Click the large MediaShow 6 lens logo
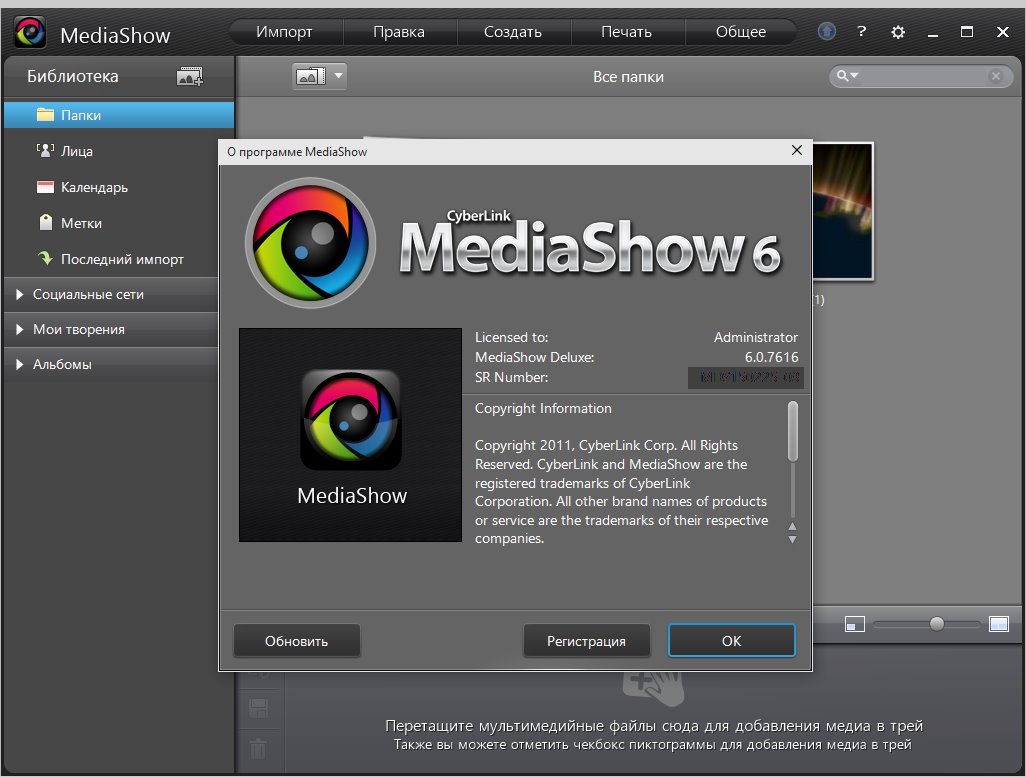Screen dimensions: 1026x777 (310, 243)
